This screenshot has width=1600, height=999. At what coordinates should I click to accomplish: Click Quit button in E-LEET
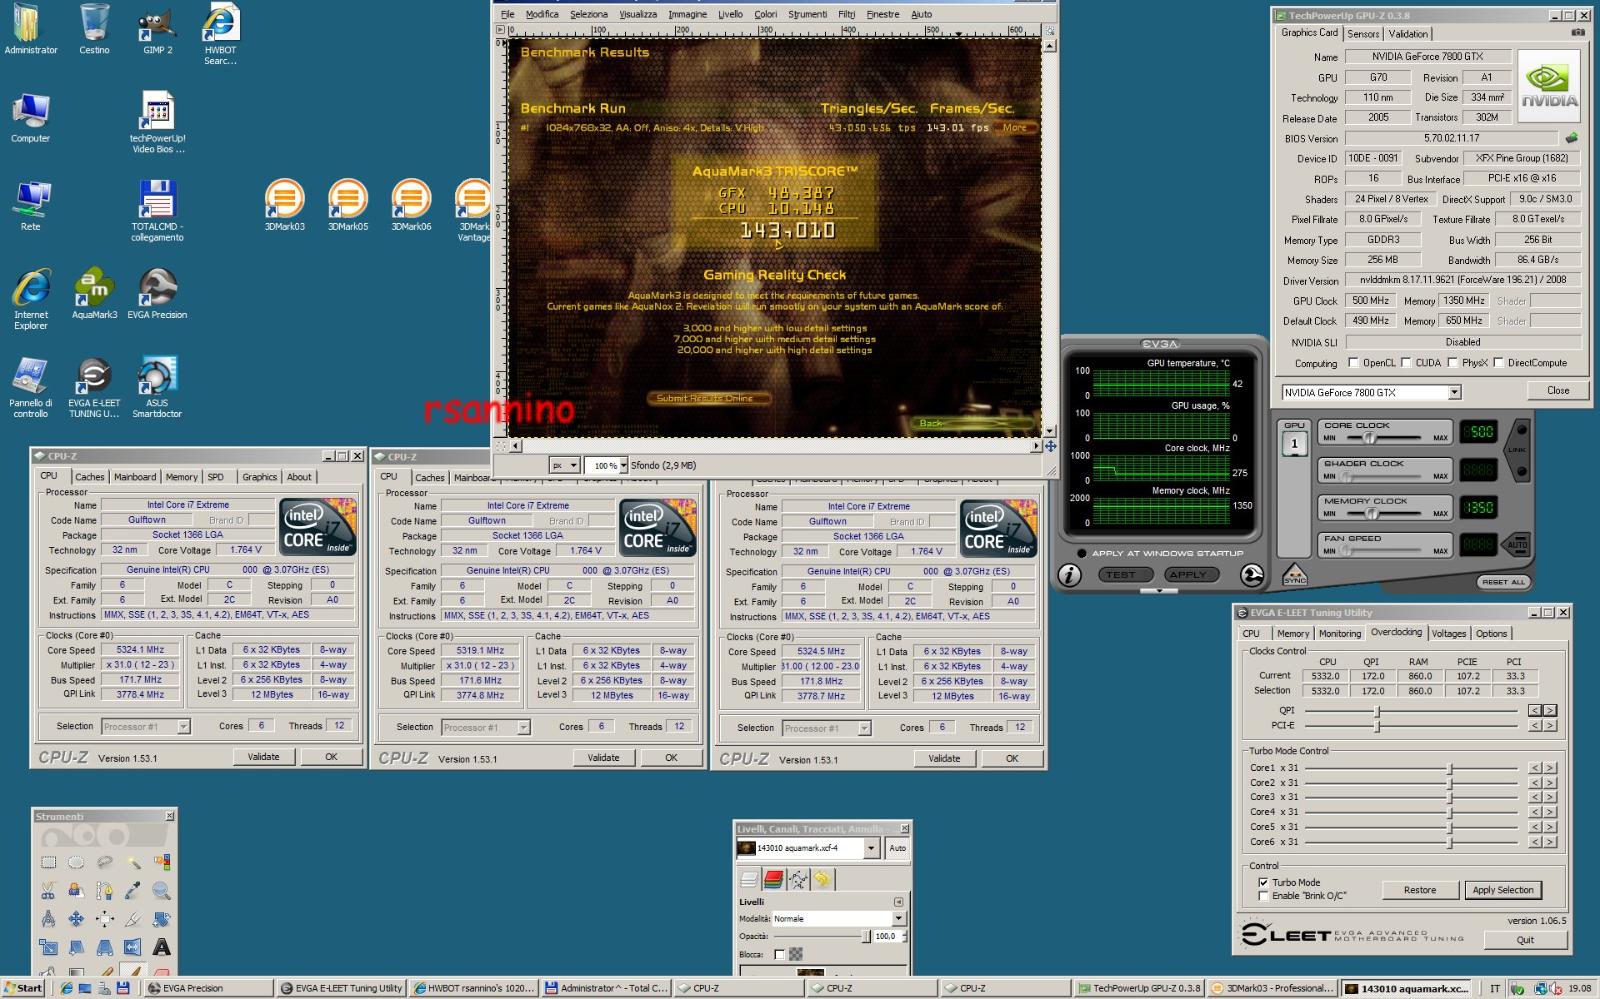1525,940
